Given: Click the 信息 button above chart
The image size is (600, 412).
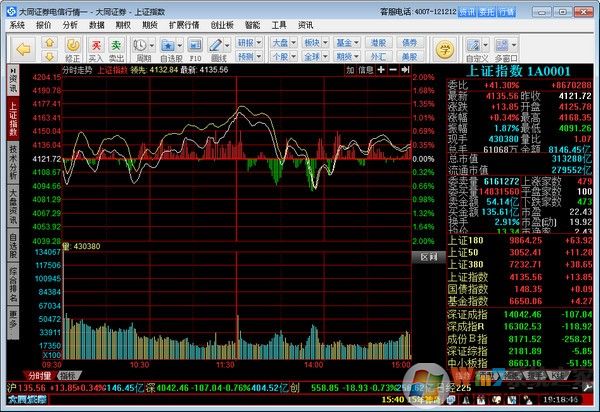Looking at the screenshot, I should [366, 70].
